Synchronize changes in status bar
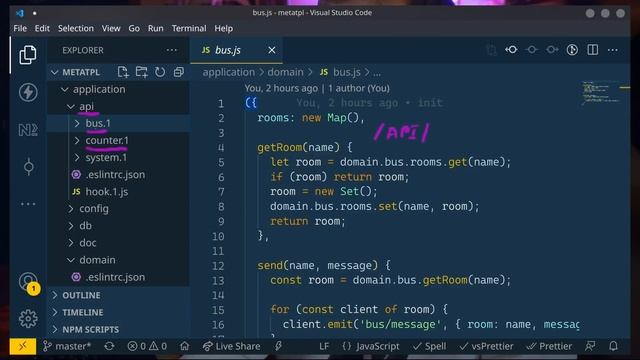This screenshot has height=360, width=640. pyautogui.click(x=109, y=346)
